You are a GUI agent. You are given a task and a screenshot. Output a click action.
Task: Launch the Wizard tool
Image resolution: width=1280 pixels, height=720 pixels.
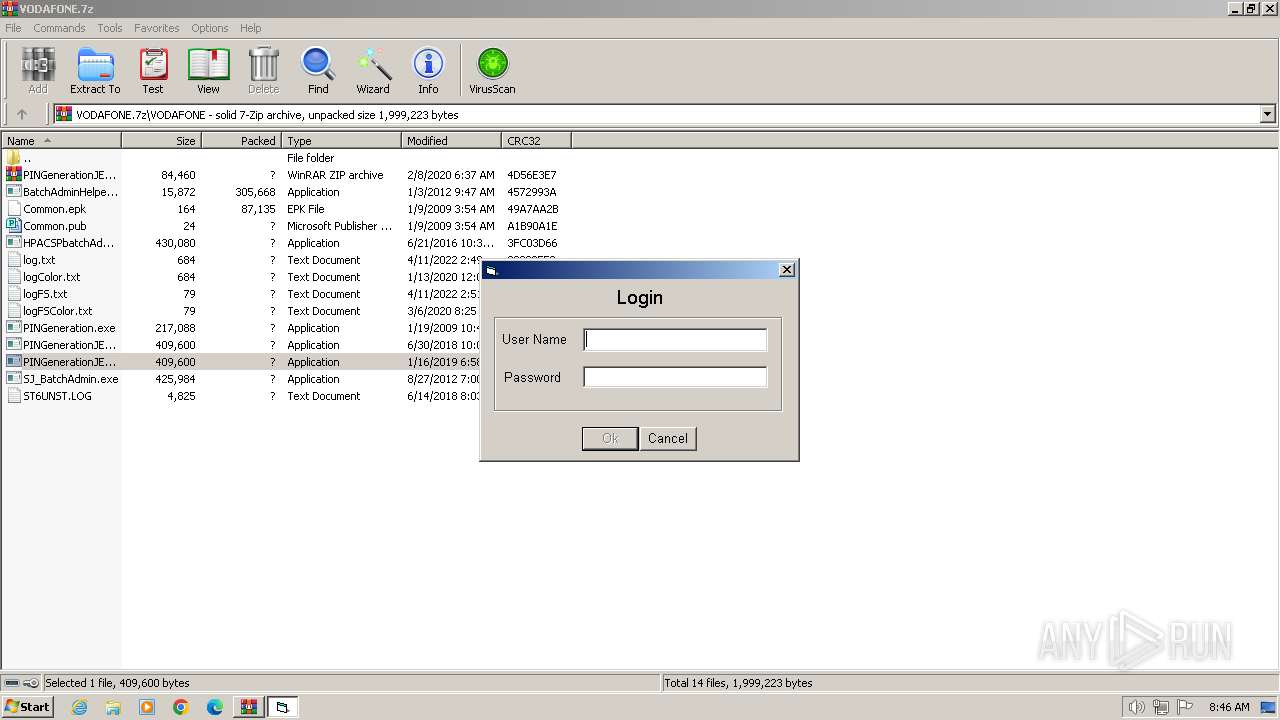pos(373,71)
